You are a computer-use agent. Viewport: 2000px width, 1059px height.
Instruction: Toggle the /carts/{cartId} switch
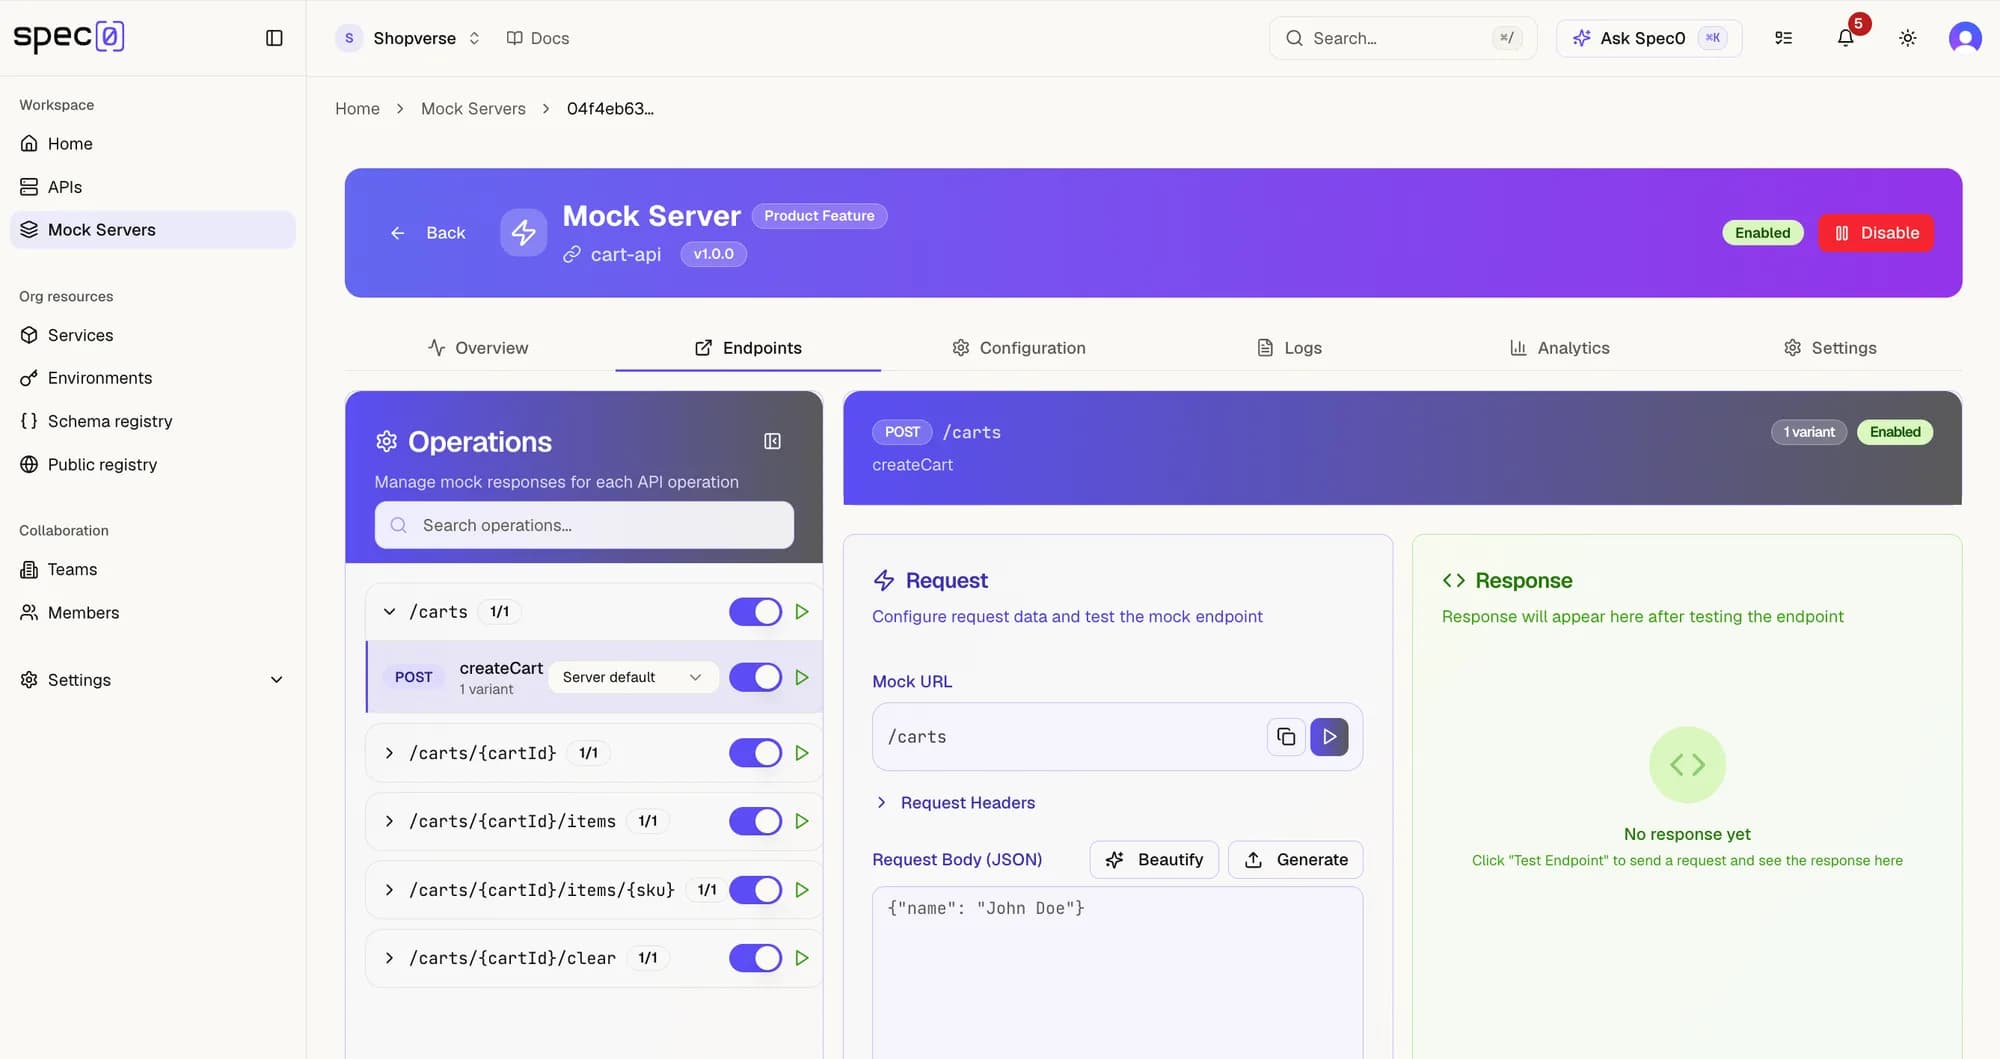(755, 753)
